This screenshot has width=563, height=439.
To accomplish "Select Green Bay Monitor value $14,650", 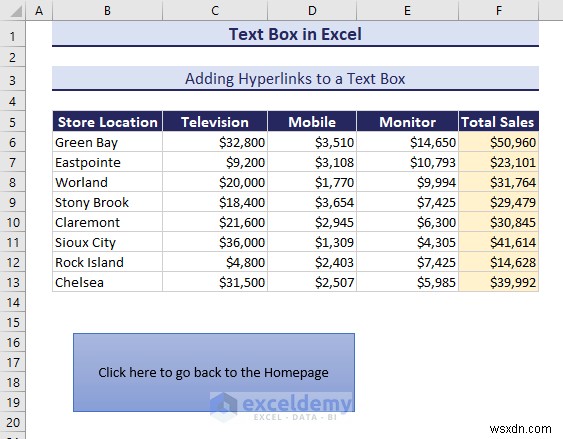I will pyautogui.click(x=408, y=142).
